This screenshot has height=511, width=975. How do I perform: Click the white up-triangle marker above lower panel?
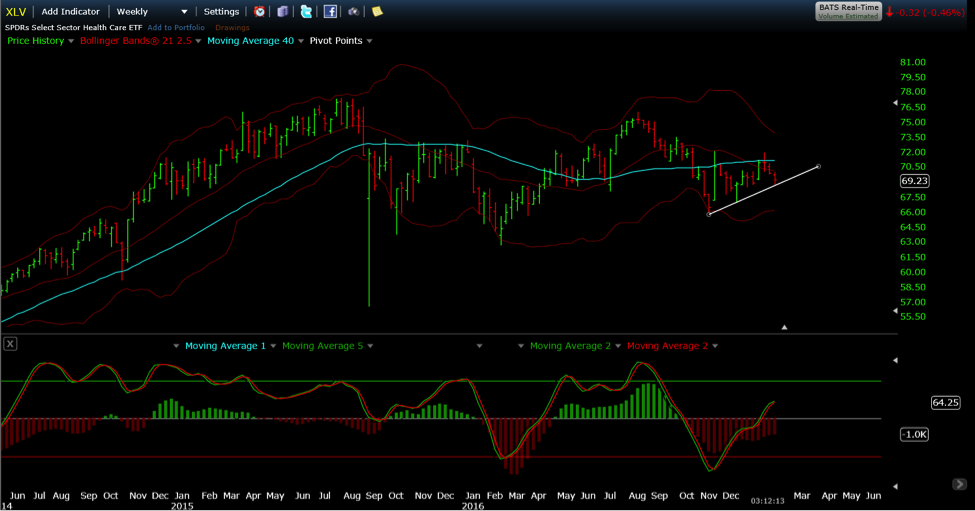click(784, 327)
